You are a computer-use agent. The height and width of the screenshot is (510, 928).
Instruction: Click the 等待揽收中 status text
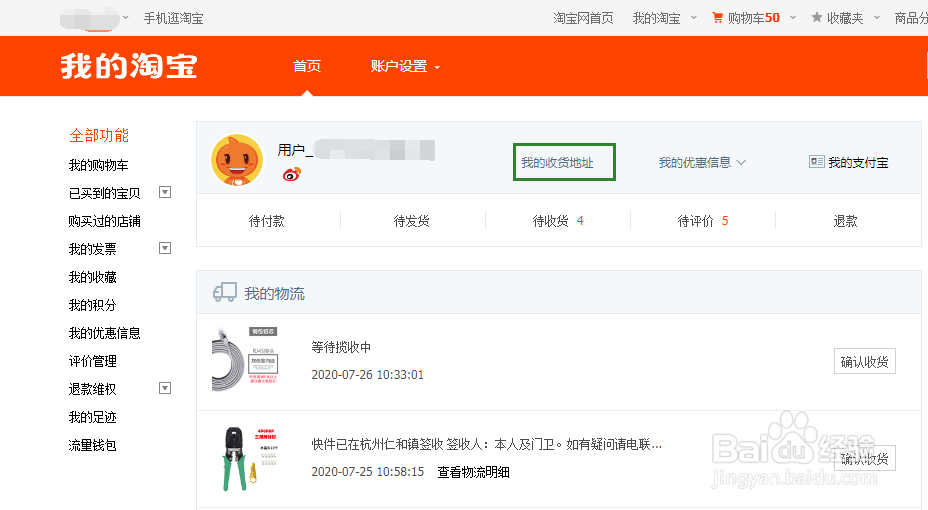341,347
